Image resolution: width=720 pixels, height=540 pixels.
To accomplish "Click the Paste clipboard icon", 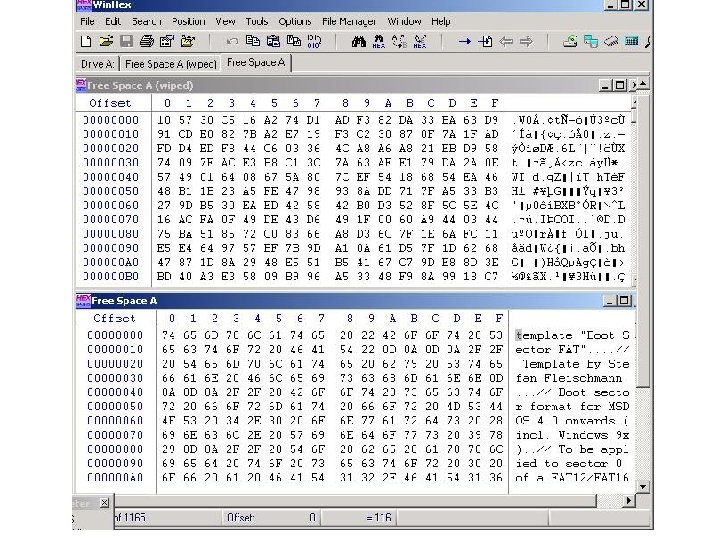I will coord(273,41).
